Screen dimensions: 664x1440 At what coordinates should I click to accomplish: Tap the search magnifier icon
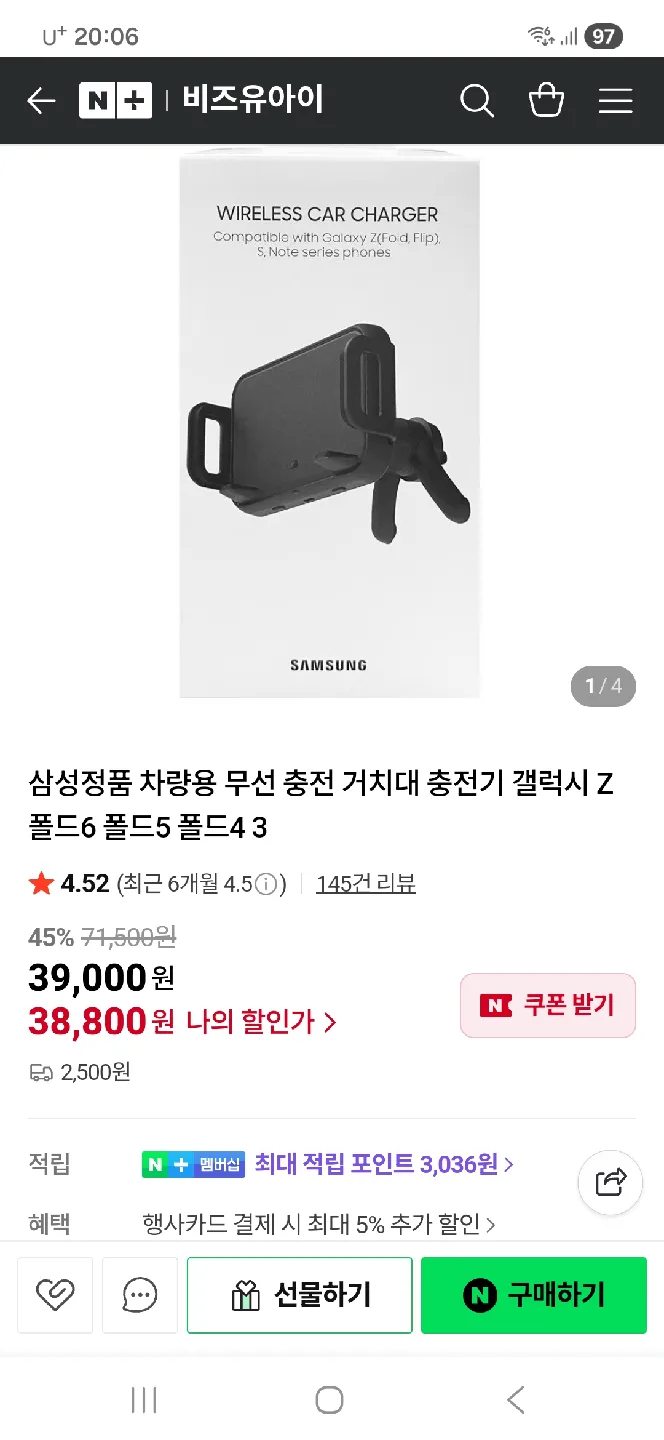tap(476, 100)
